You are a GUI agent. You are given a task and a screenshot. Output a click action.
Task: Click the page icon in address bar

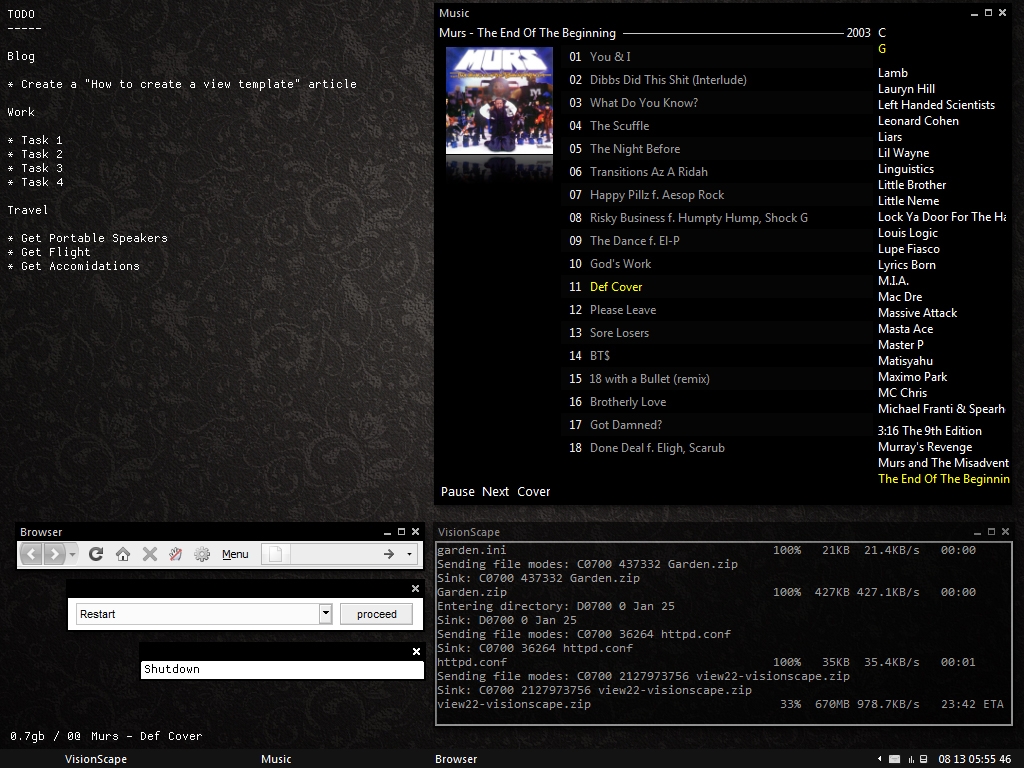(276, 554)
